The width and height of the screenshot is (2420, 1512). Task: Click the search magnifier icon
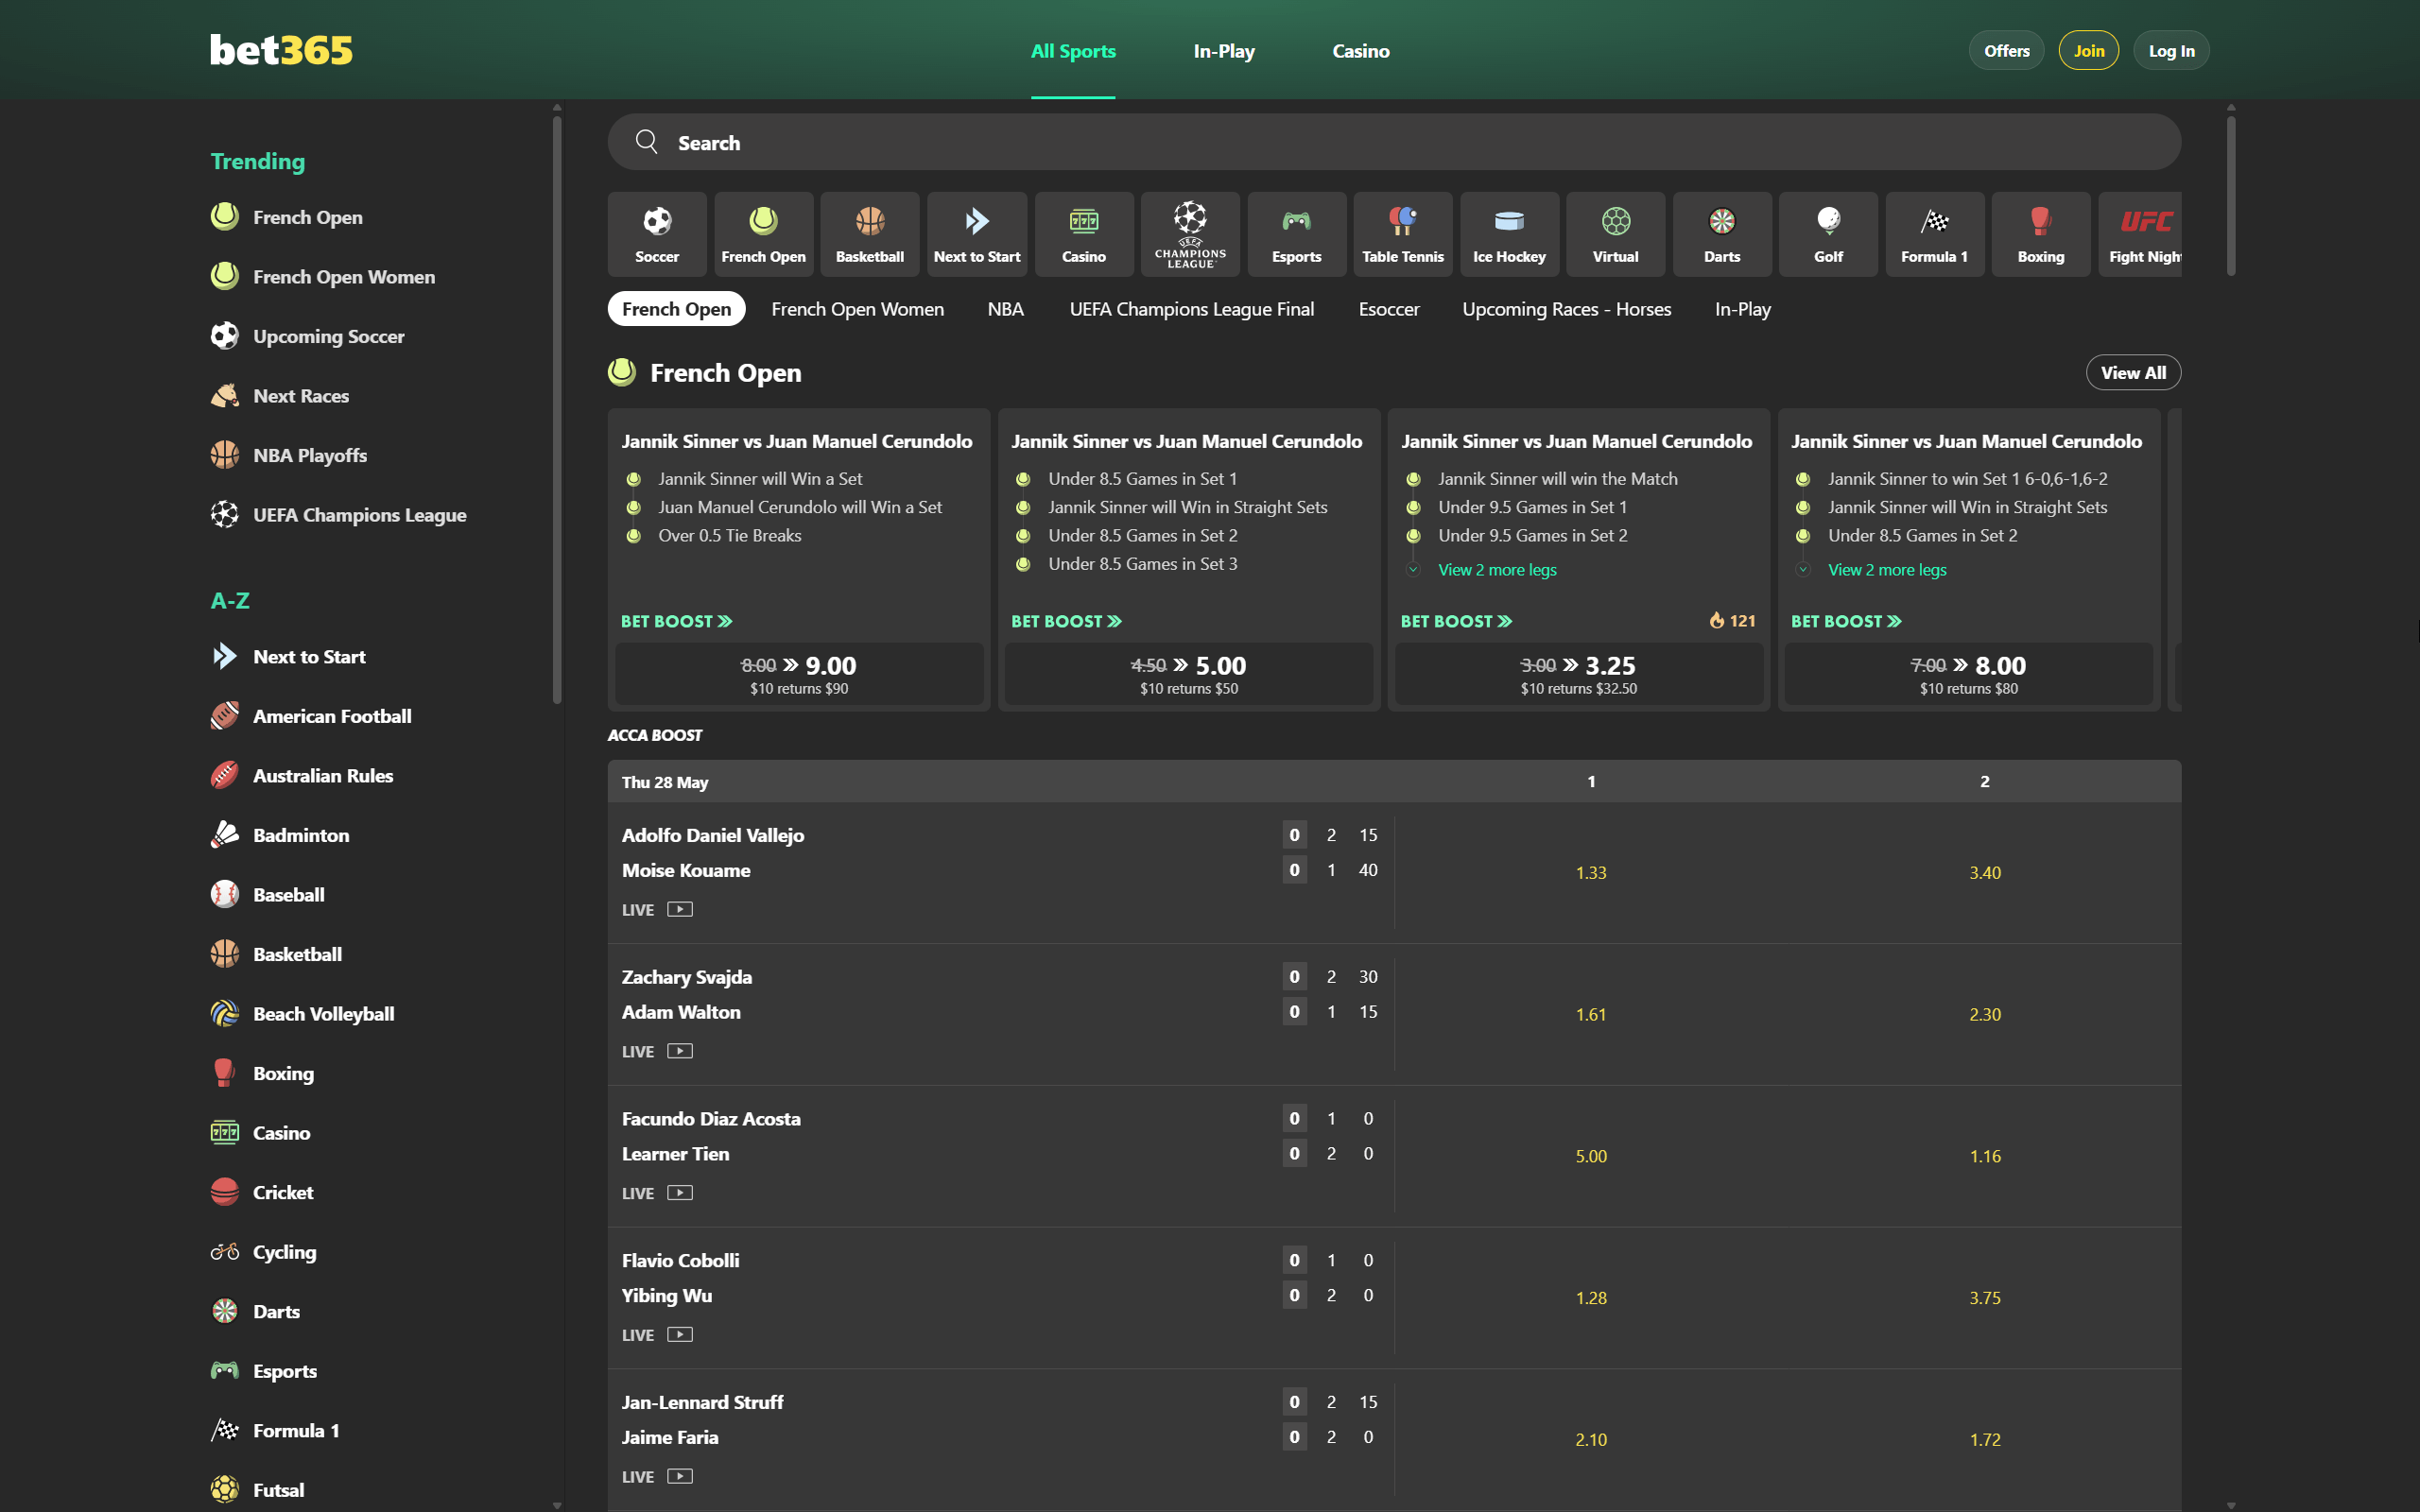point(647,142)
